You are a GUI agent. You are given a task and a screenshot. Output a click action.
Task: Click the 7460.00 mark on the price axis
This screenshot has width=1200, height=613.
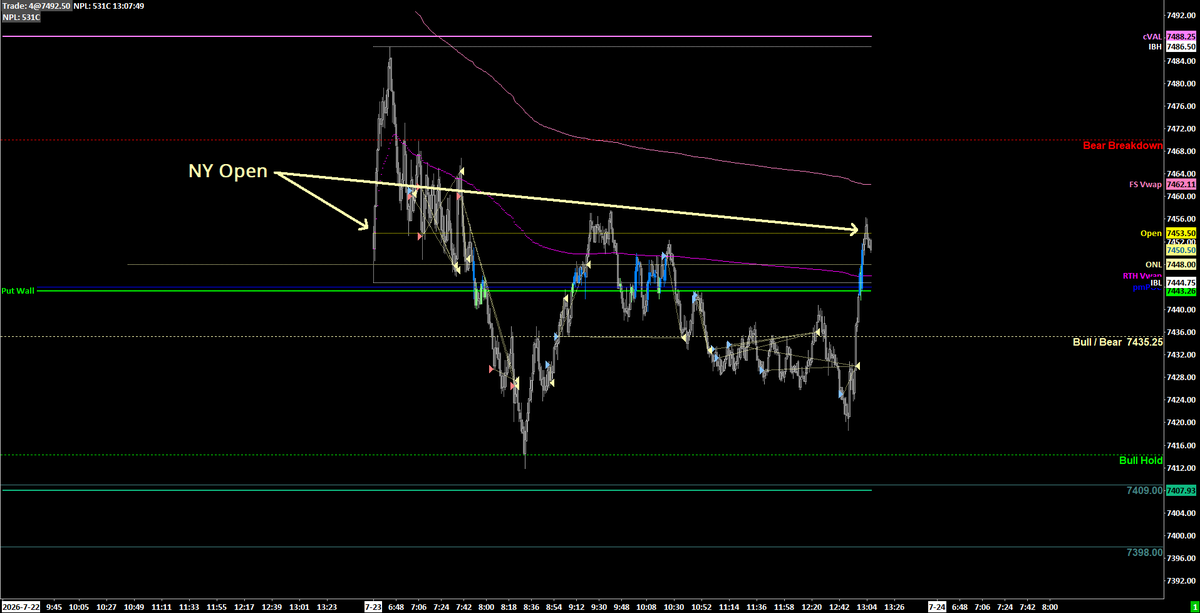(1182, 197)
